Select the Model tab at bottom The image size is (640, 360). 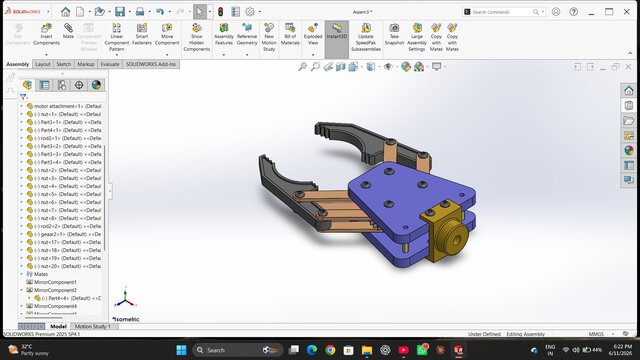pyautogui.click(x=58, y=327)
